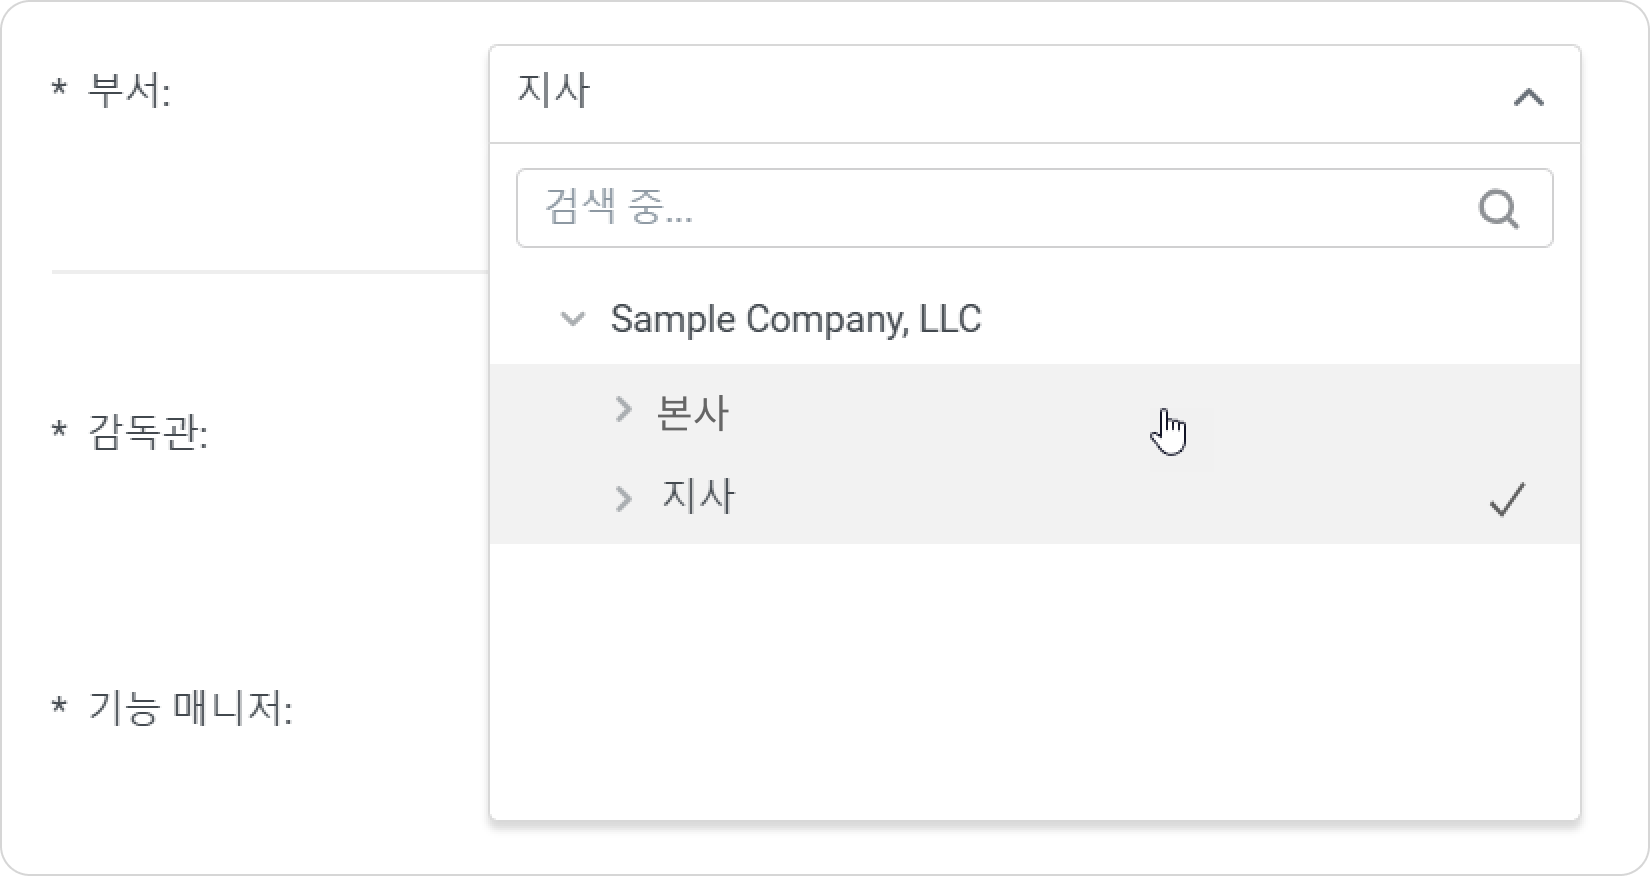This screenshot has width=1650, height=876.
Task: Select Sample Company, LLC root item
Action: click(796, 319)
